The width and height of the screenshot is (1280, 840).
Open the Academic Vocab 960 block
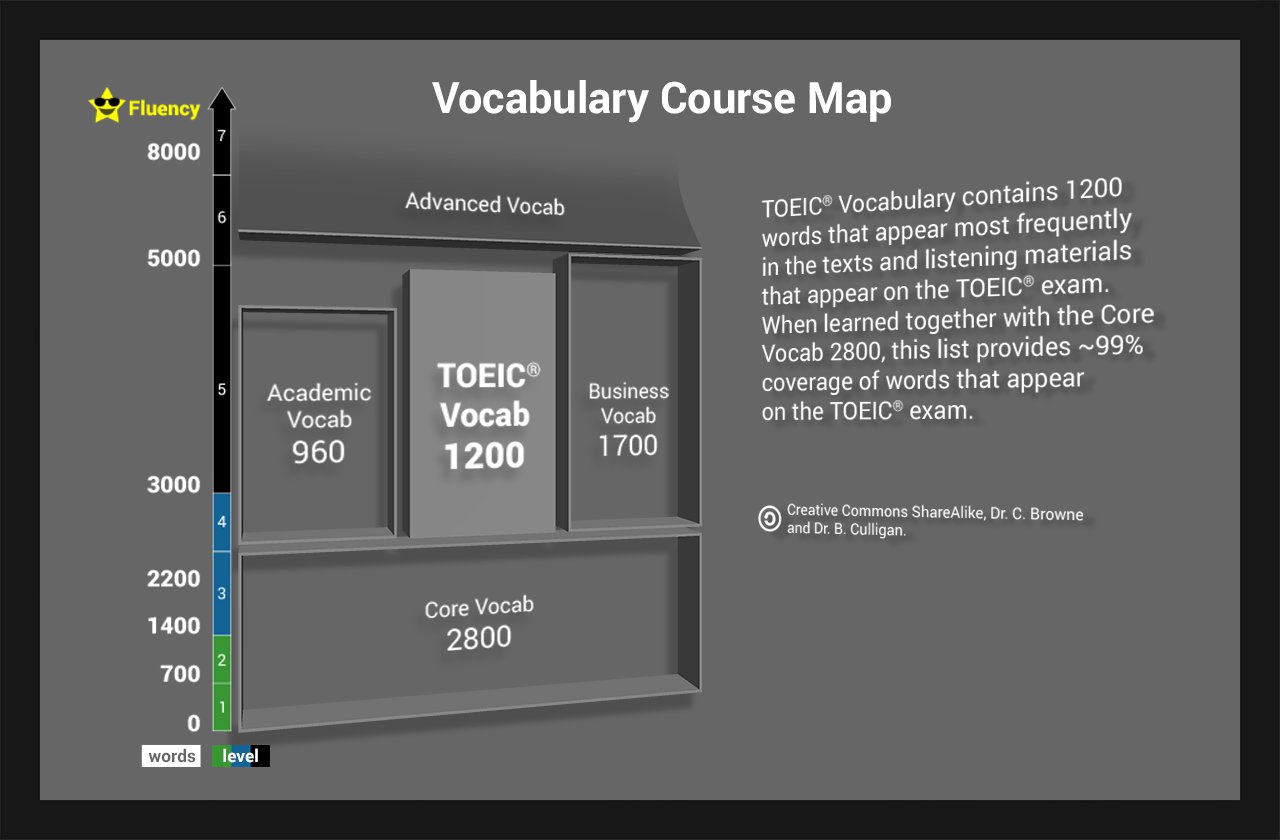tap(318, 424)
